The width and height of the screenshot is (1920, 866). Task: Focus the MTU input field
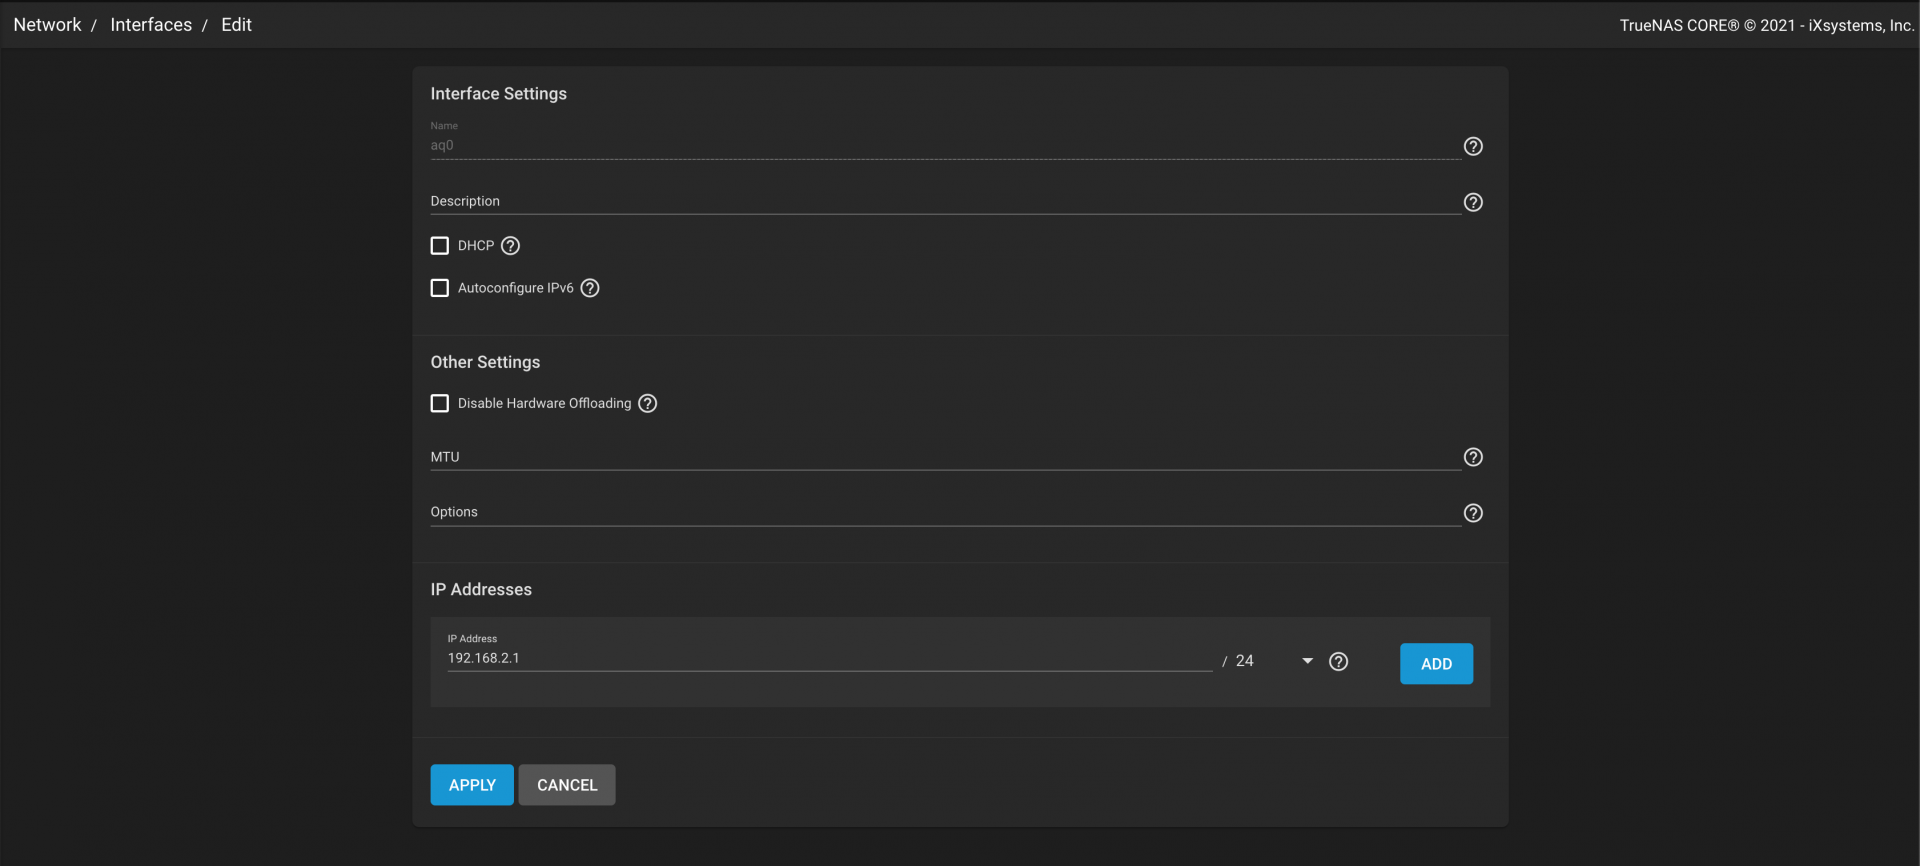pyautogui.click(x=945, y=457)
